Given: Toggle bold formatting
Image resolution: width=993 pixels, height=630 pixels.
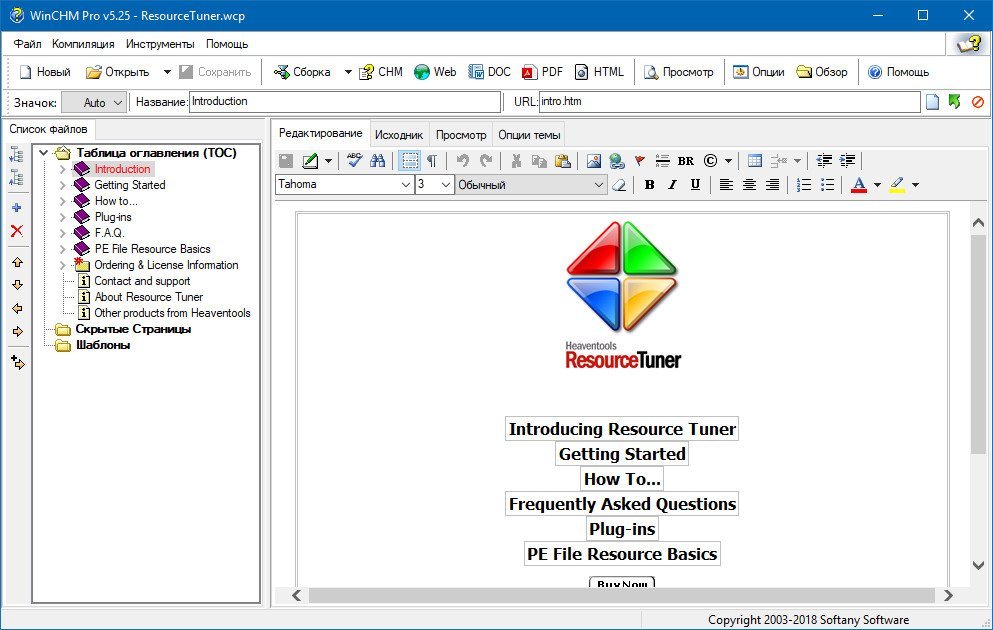Looking at the screenshot, I should tap(649, 185).
